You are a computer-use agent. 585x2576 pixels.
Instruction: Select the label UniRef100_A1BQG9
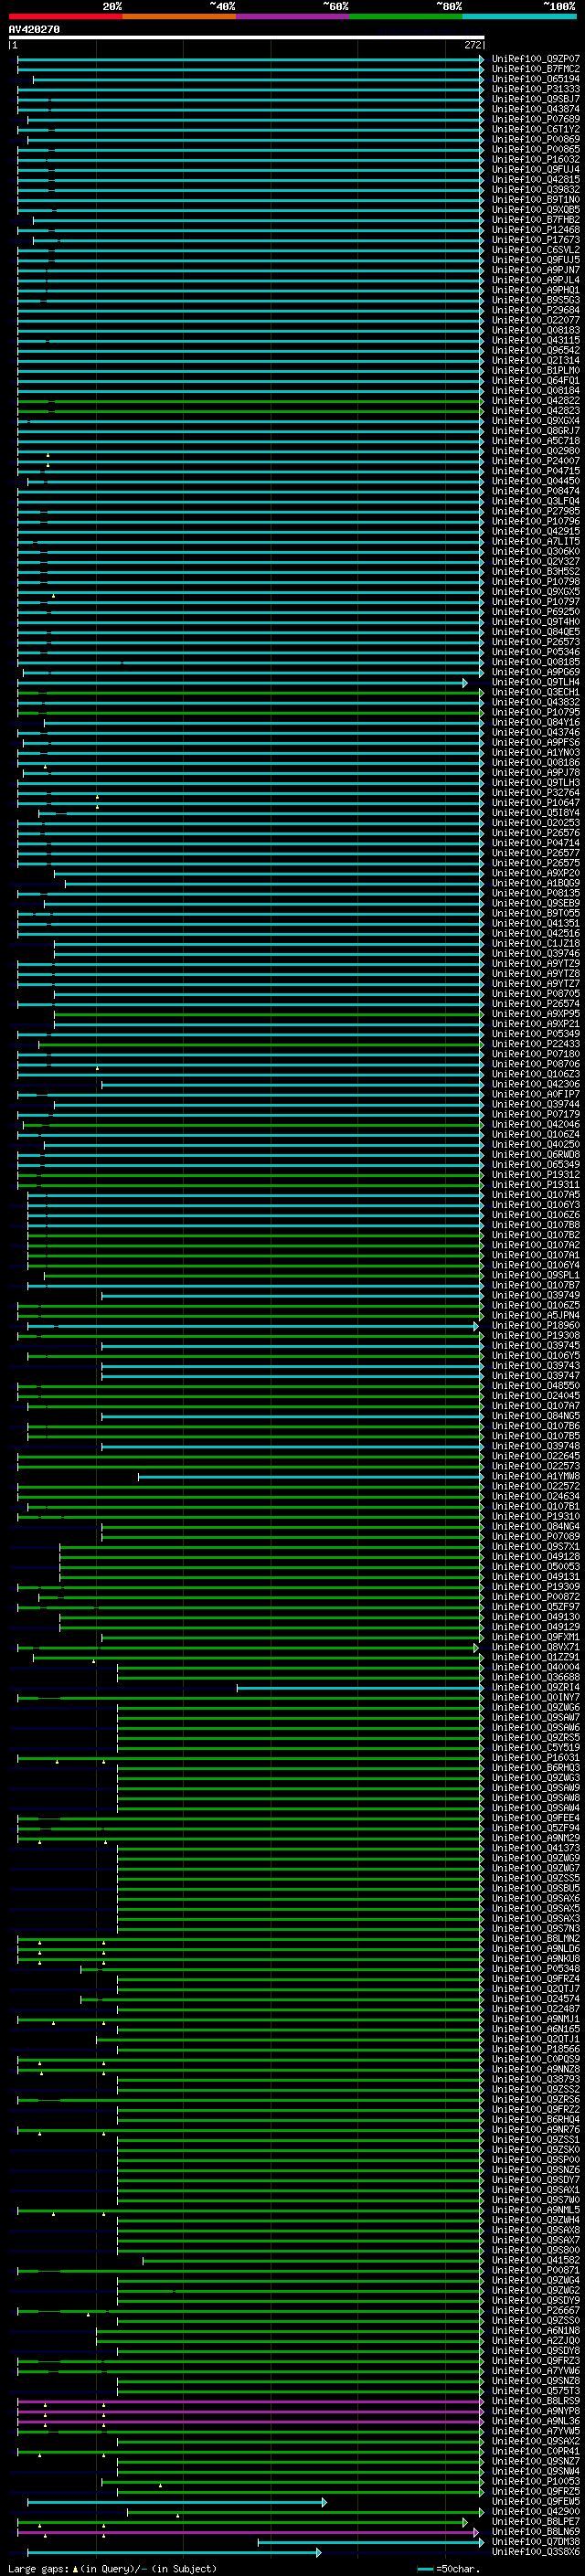536,883
